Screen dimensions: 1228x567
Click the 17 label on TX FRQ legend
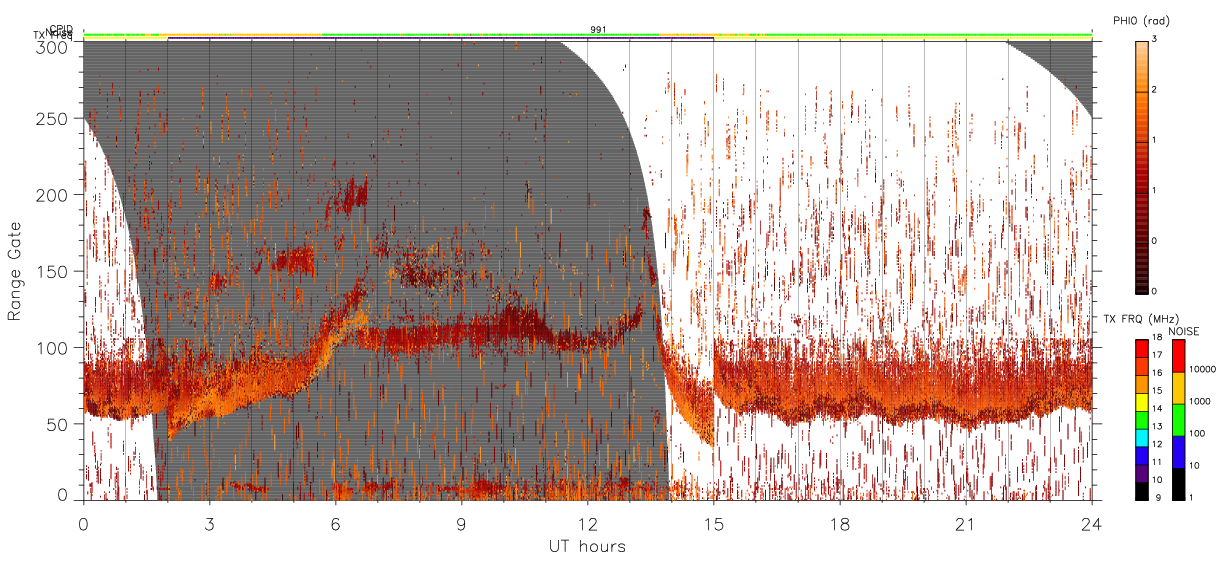(x=1159, y=354)
